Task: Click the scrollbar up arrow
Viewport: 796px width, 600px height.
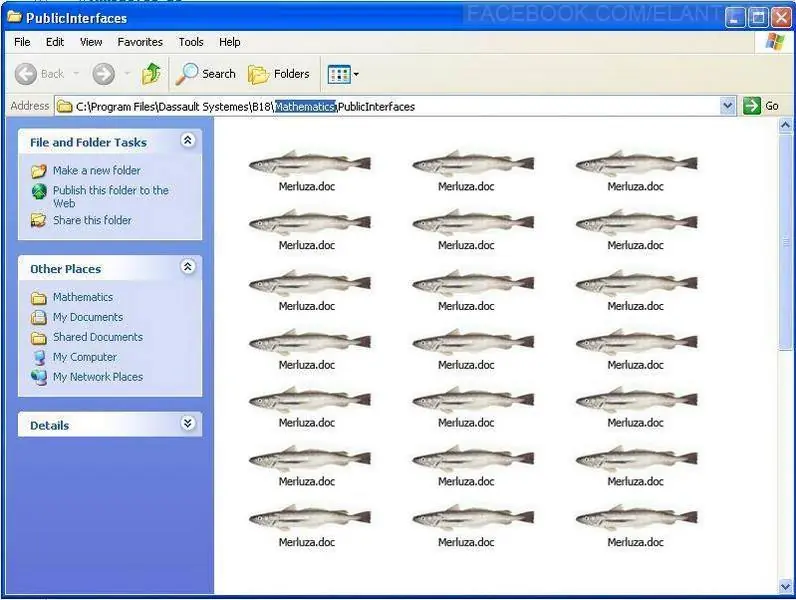Action: 785,125
